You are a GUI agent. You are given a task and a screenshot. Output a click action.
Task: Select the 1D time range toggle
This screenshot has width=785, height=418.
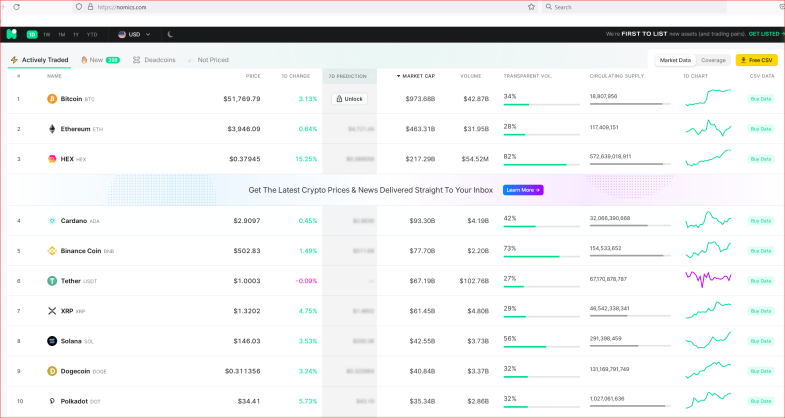coord(32,35)
